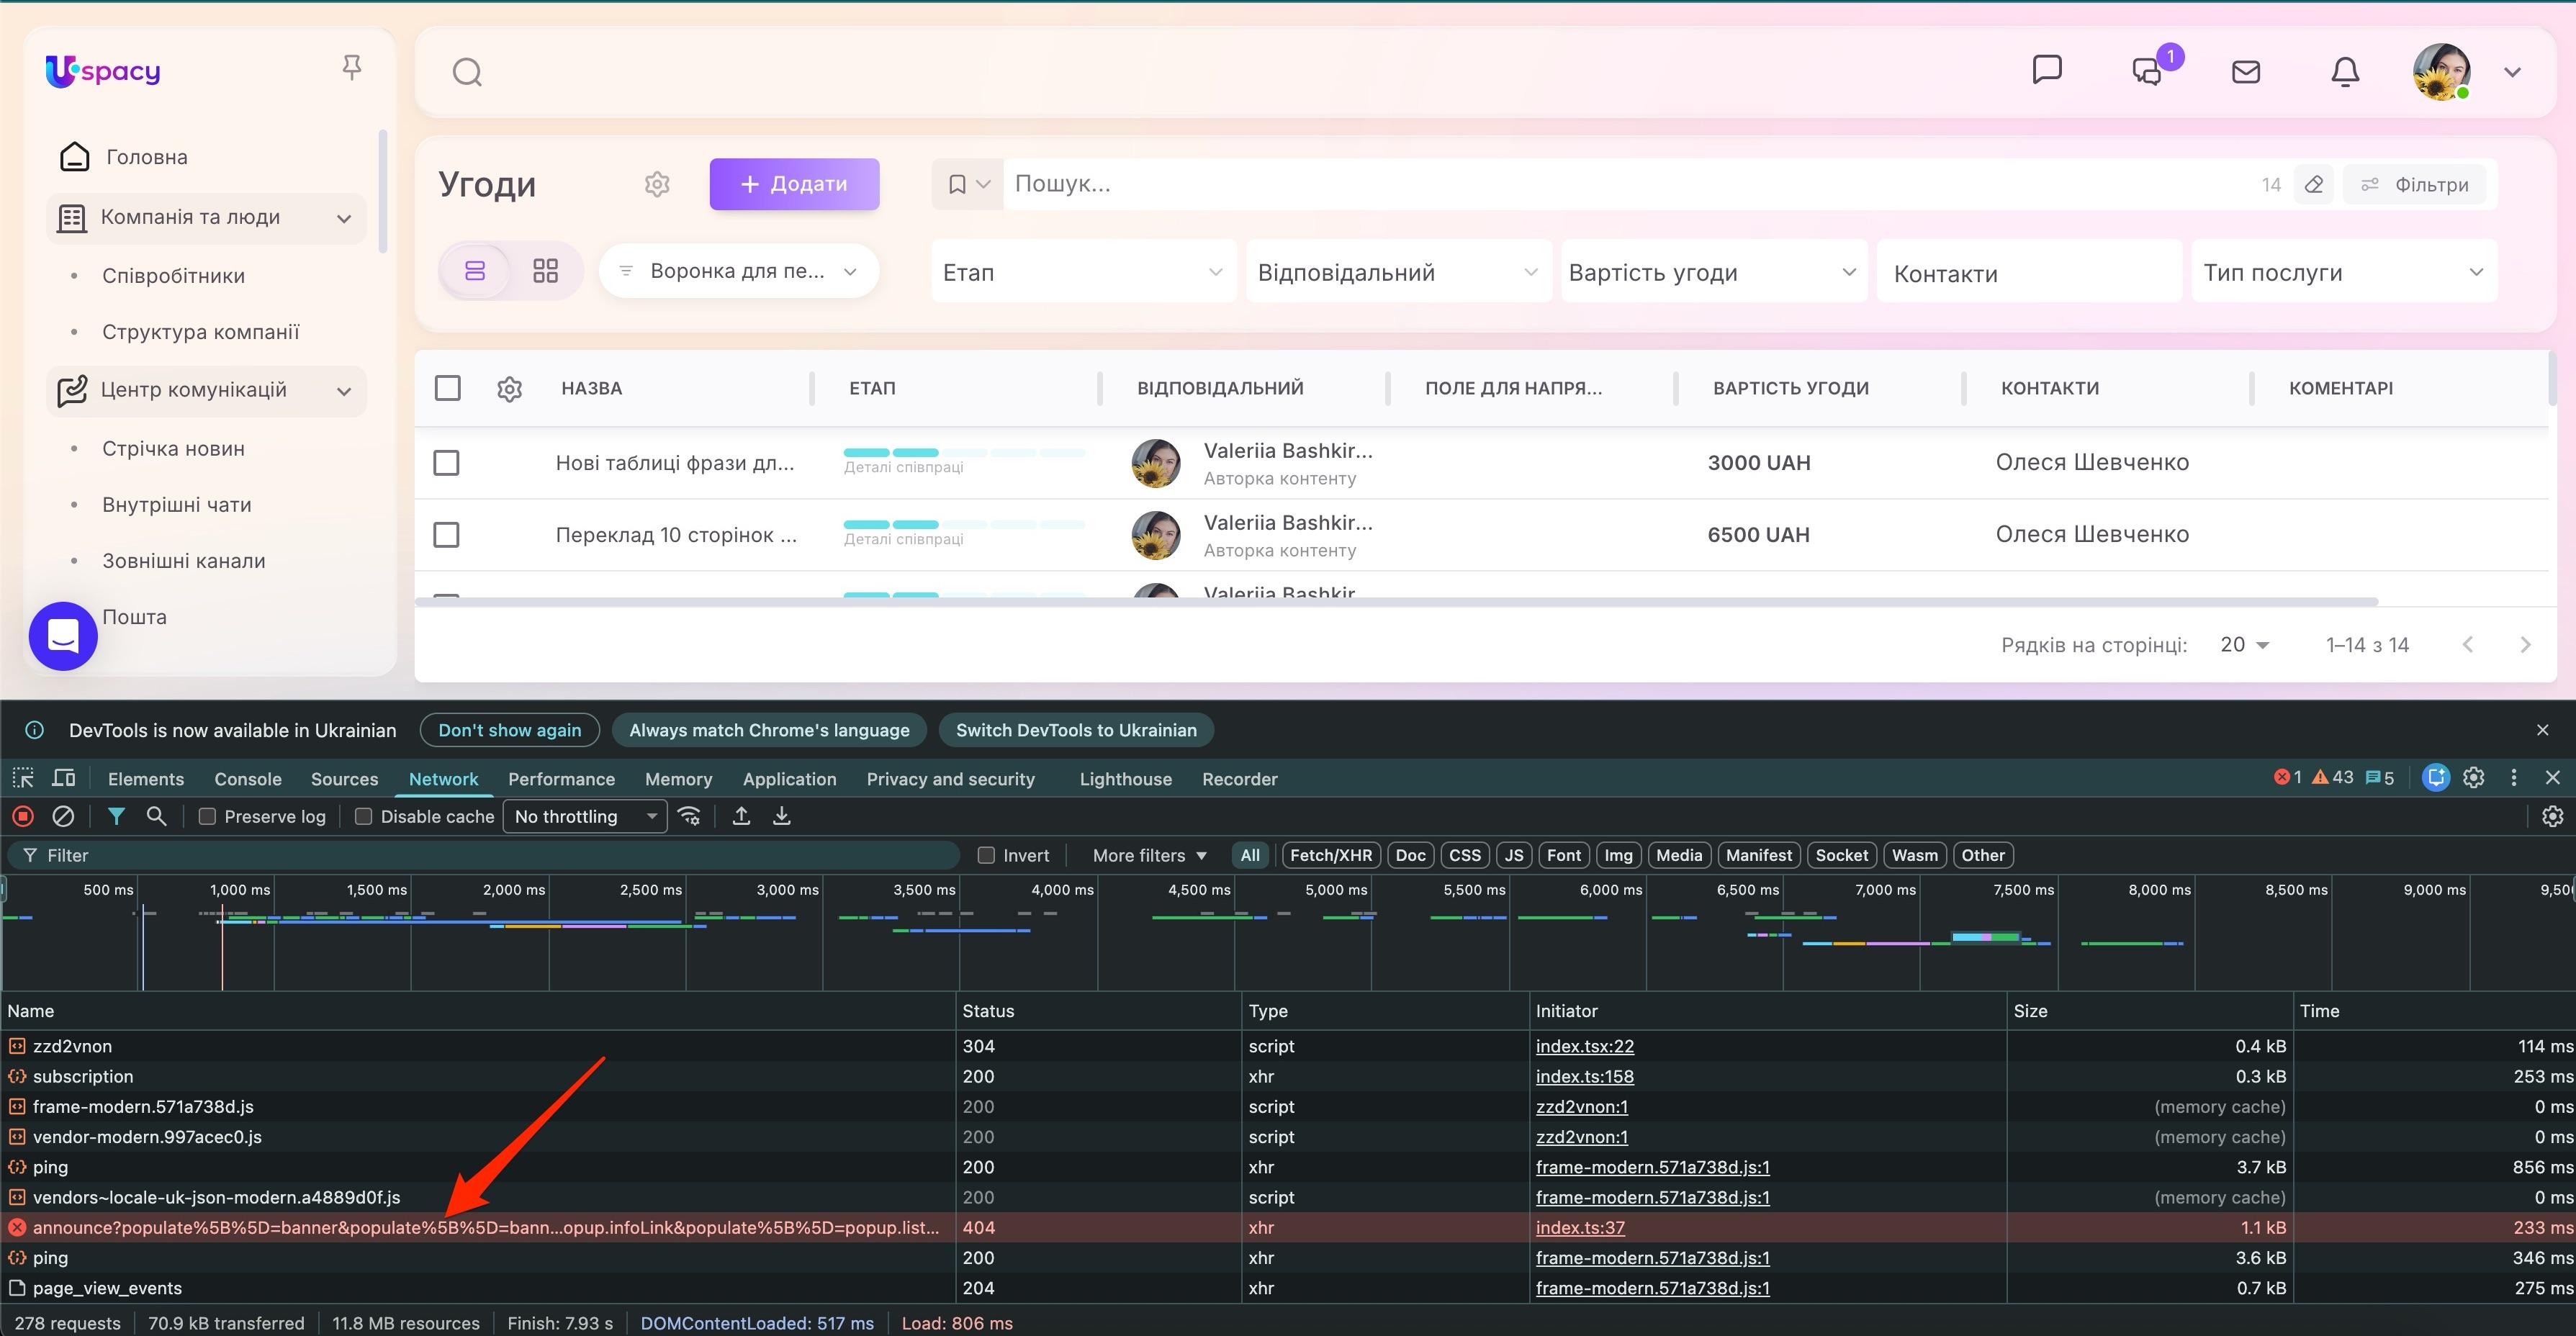This screenshot has height=1336, width=2576.
Task: Open the No throttling dropdown
Action: click(x=585, y=817)
